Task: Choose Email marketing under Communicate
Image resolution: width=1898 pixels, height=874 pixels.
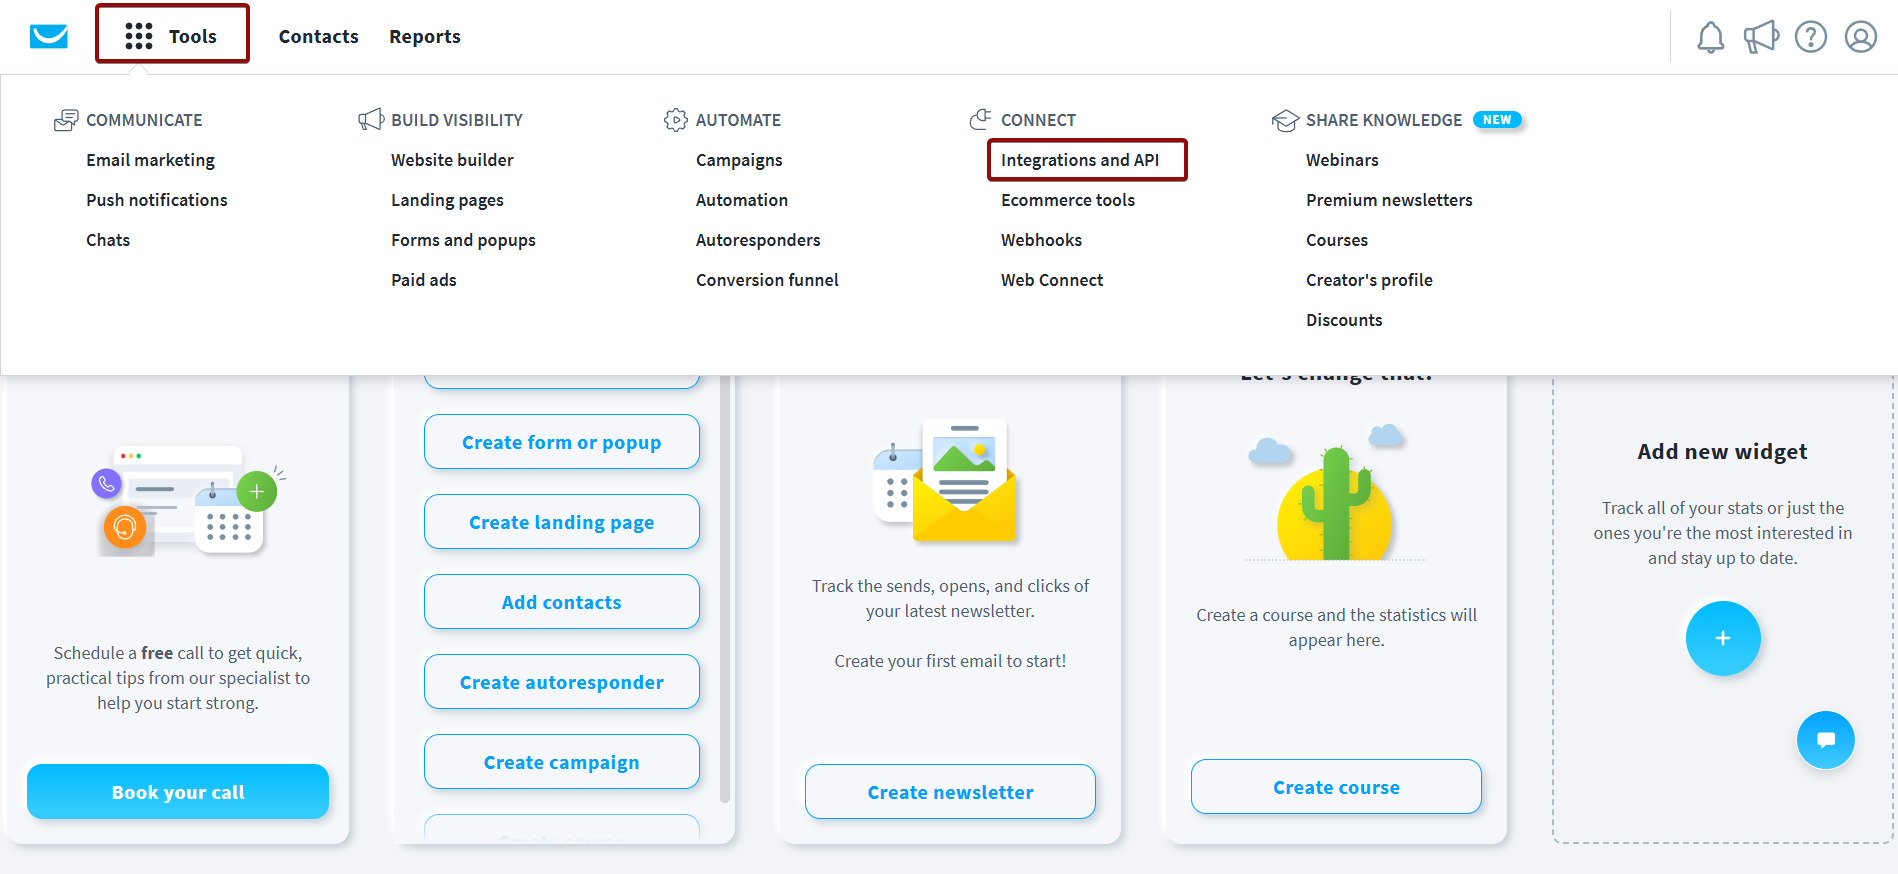Action: (x=150, y=160)
